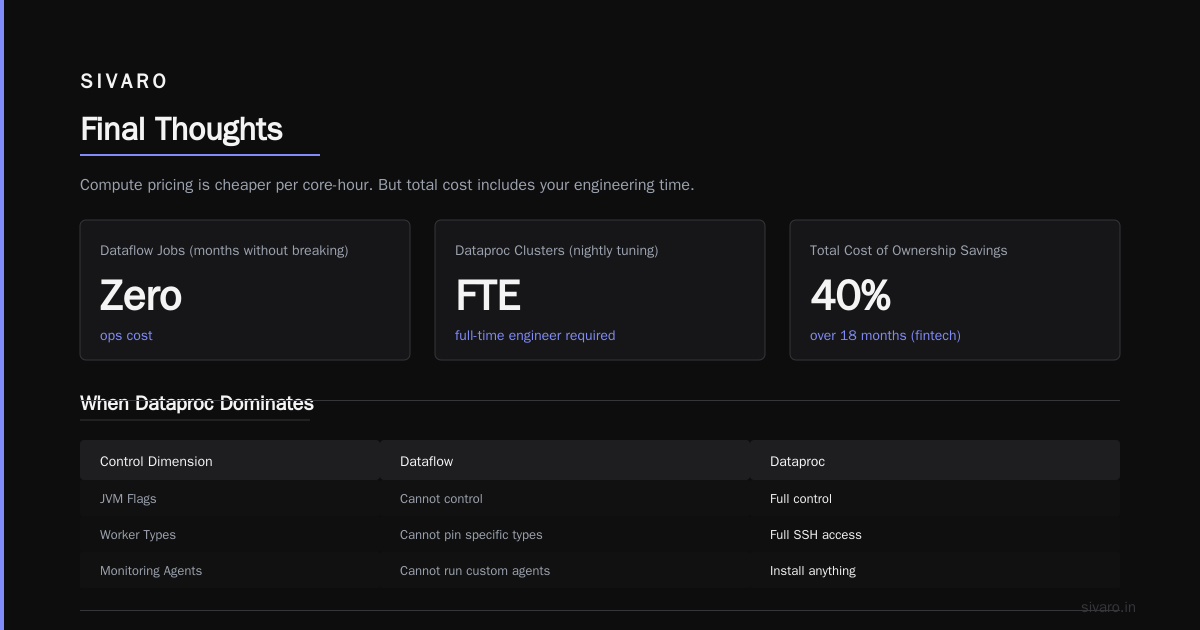Click the JVM Flags row label
Image resolution: width=1200 pixels, height=630 pixels.
click(128, 499)
